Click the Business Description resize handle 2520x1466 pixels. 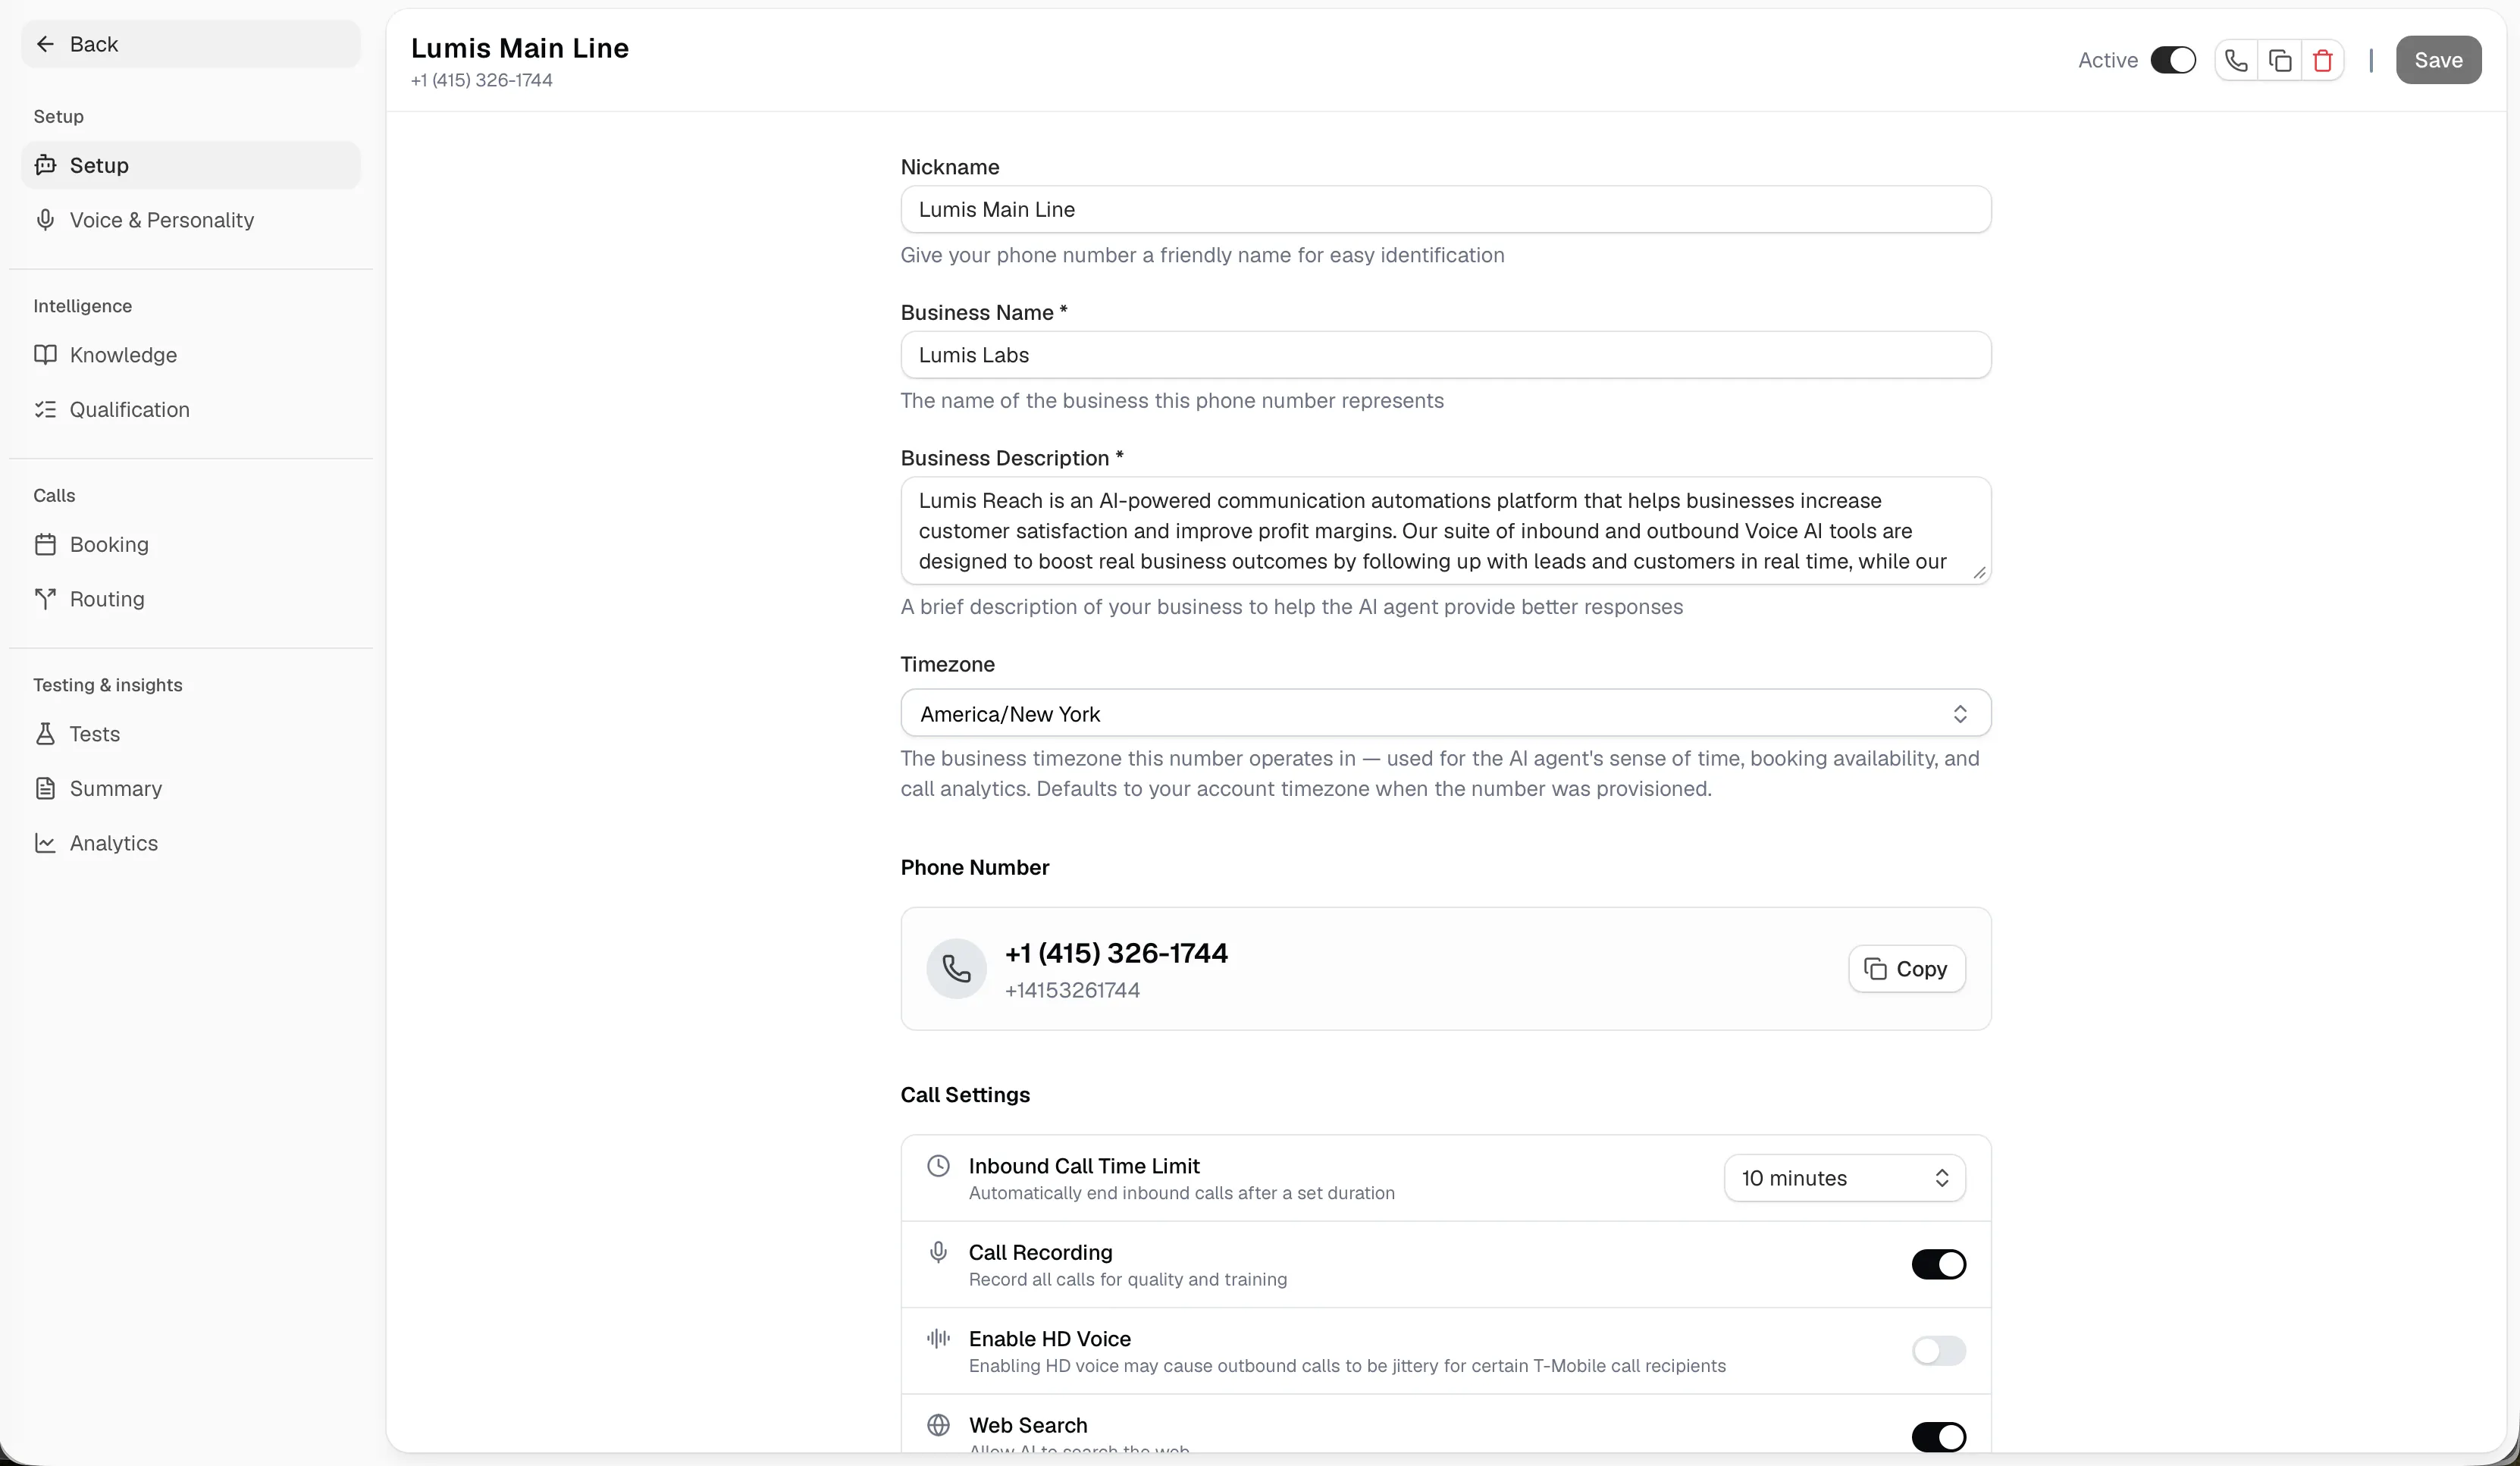pos(1979,573)
